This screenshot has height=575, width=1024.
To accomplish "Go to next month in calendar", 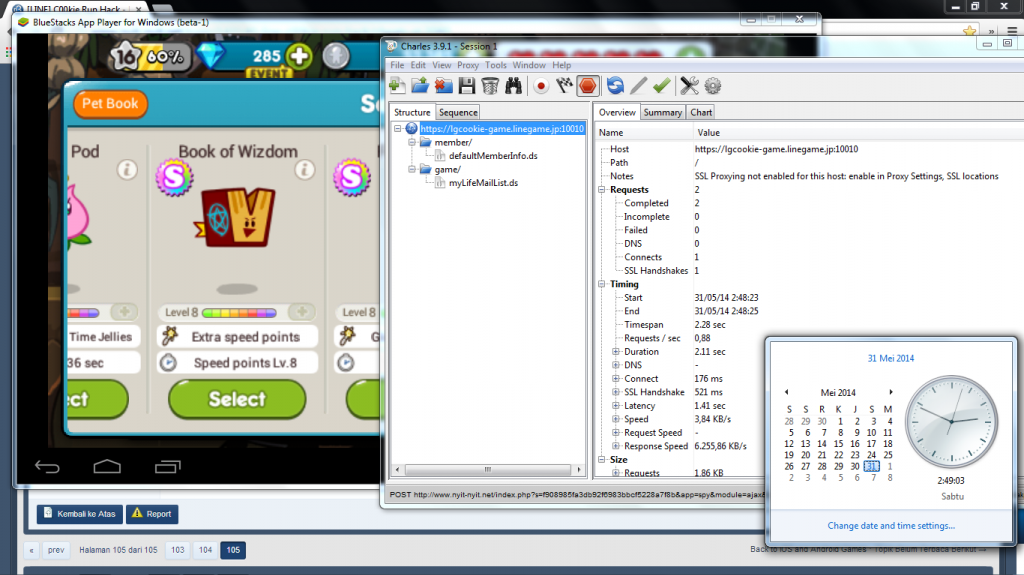I will (x=890, y=392).
